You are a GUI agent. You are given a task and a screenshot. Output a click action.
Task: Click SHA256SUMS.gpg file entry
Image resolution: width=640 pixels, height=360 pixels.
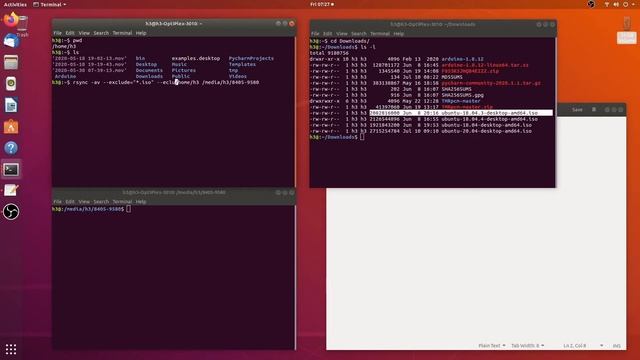click(462, 95)
